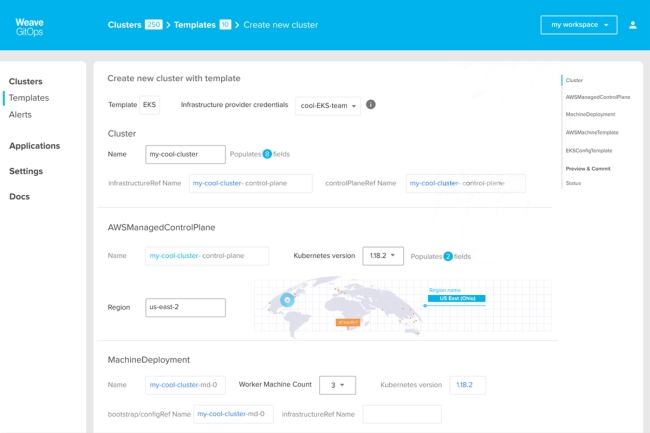Image resolution: width=650 pixels, height=433 pixels.
Task: Click the credentials info icon
Action: coord(371,105)
